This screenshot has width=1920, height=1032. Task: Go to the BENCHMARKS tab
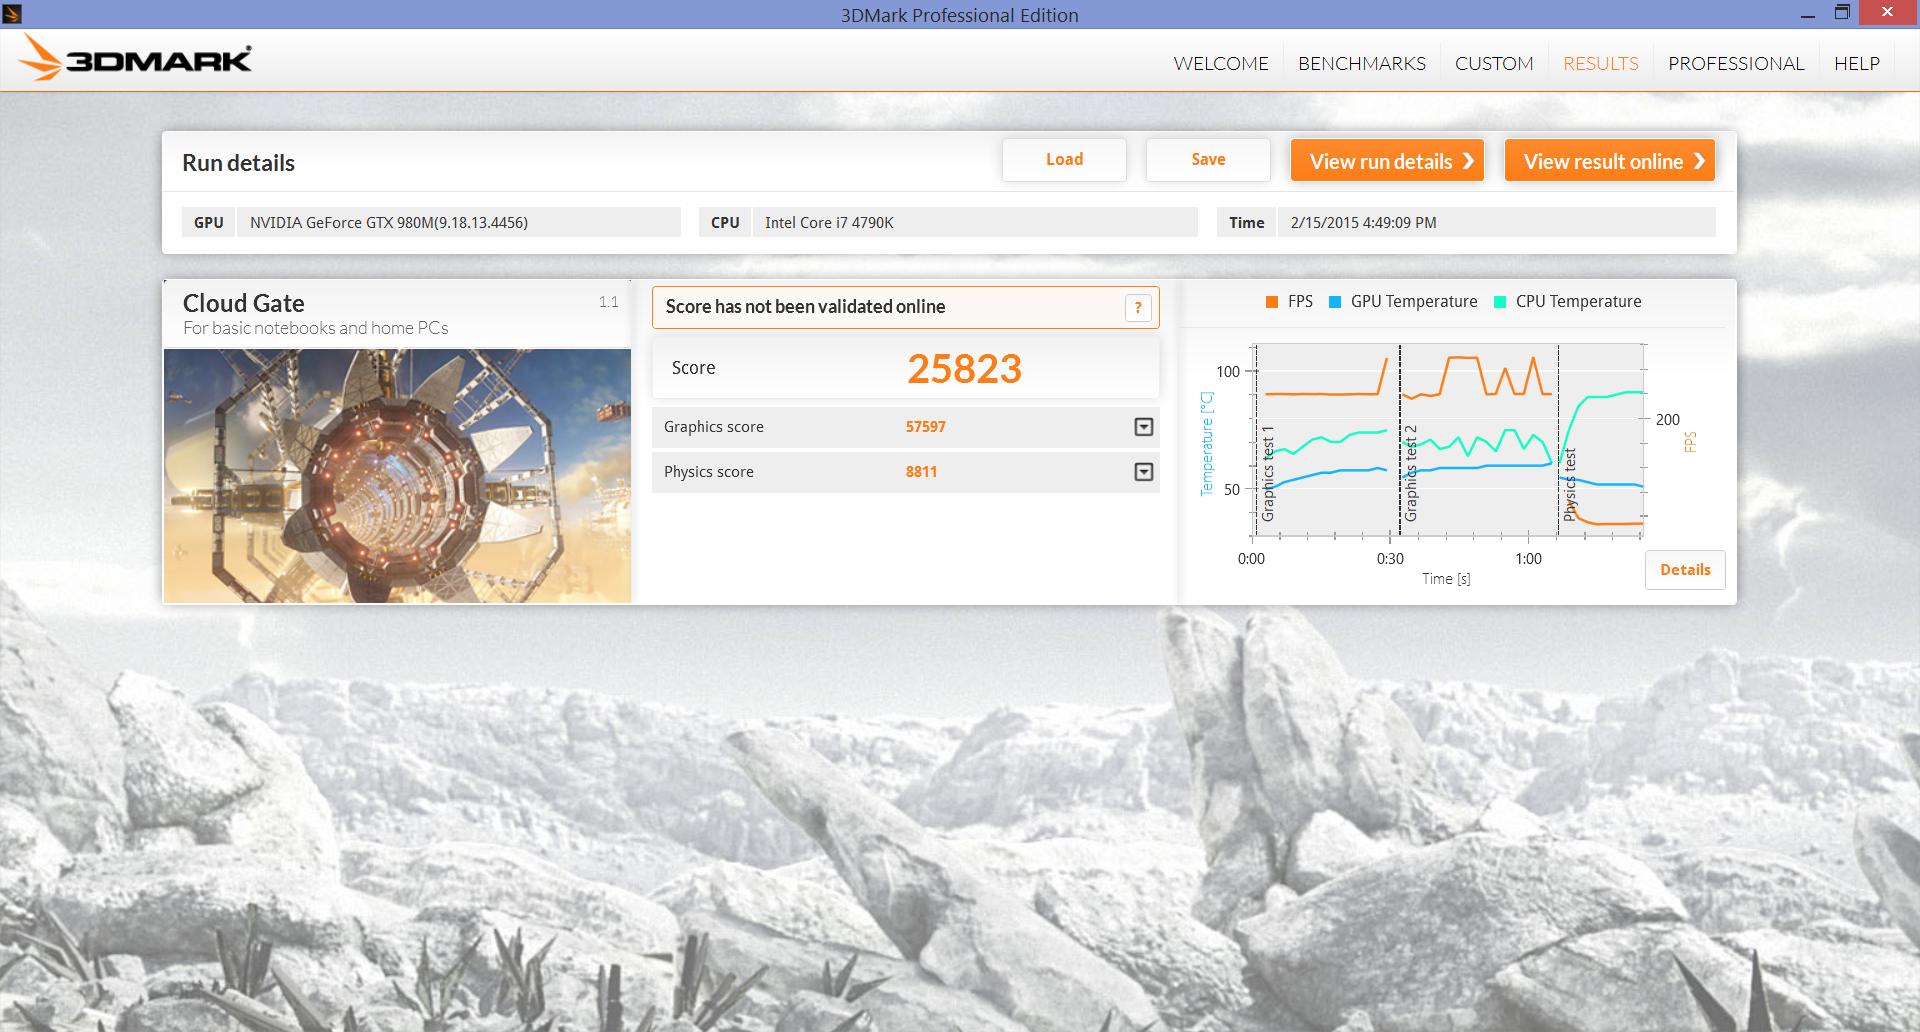point(1362,63)
